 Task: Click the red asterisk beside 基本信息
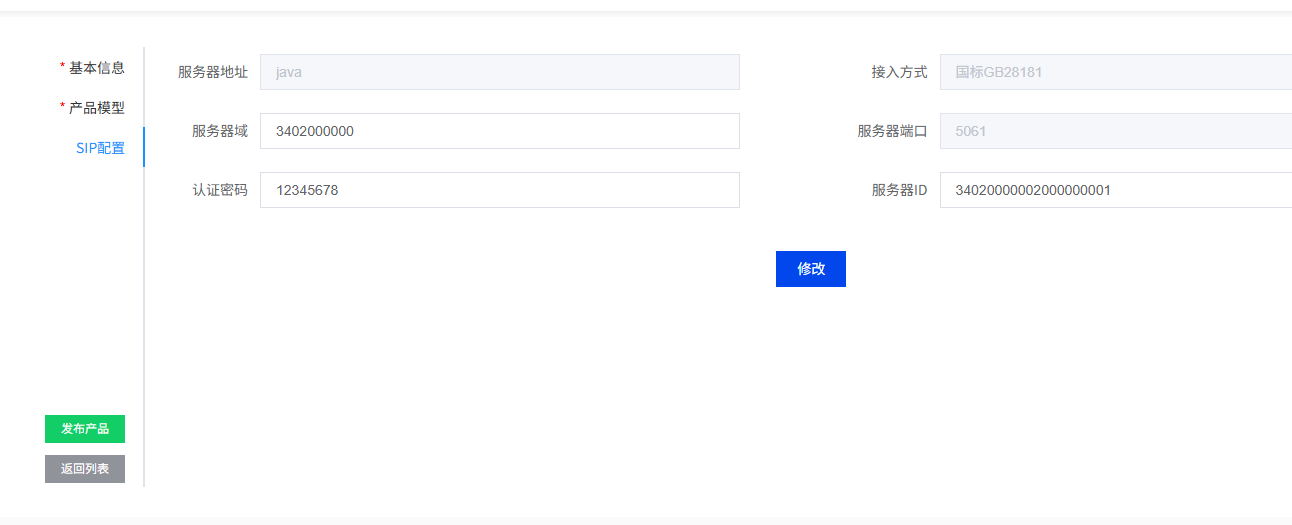(62, 67)
